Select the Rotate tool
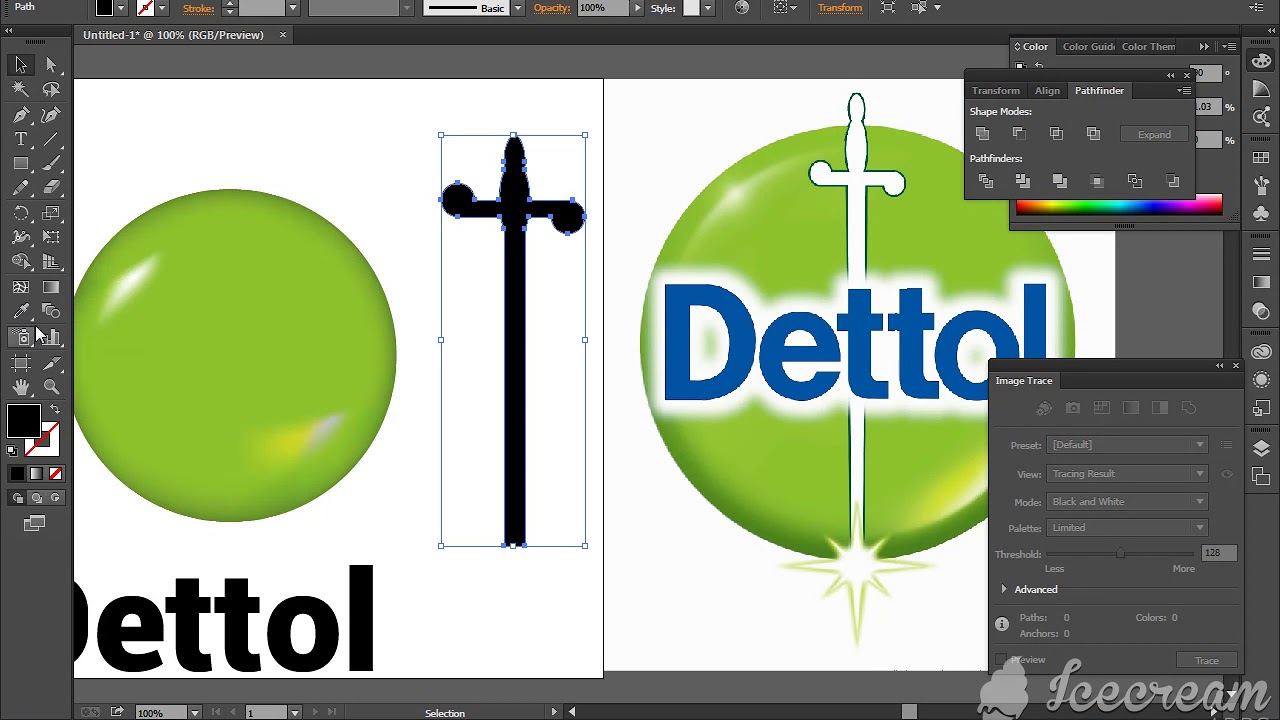This screenshot has width=1280, height=720. 21,213
